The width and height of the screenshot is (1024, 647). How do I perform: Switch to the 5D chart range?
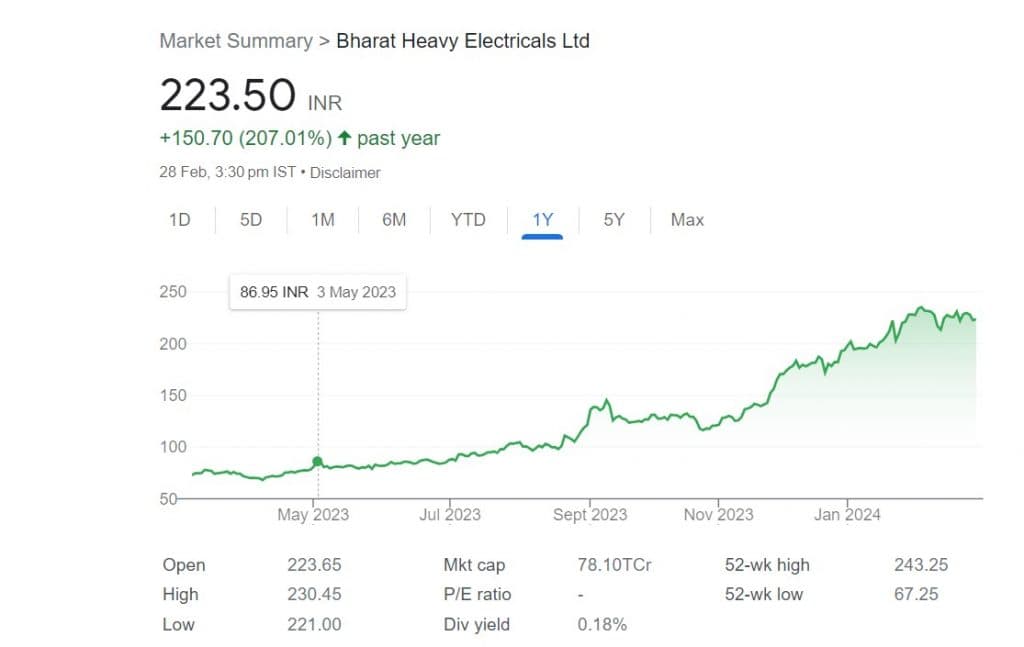(251, 220)
